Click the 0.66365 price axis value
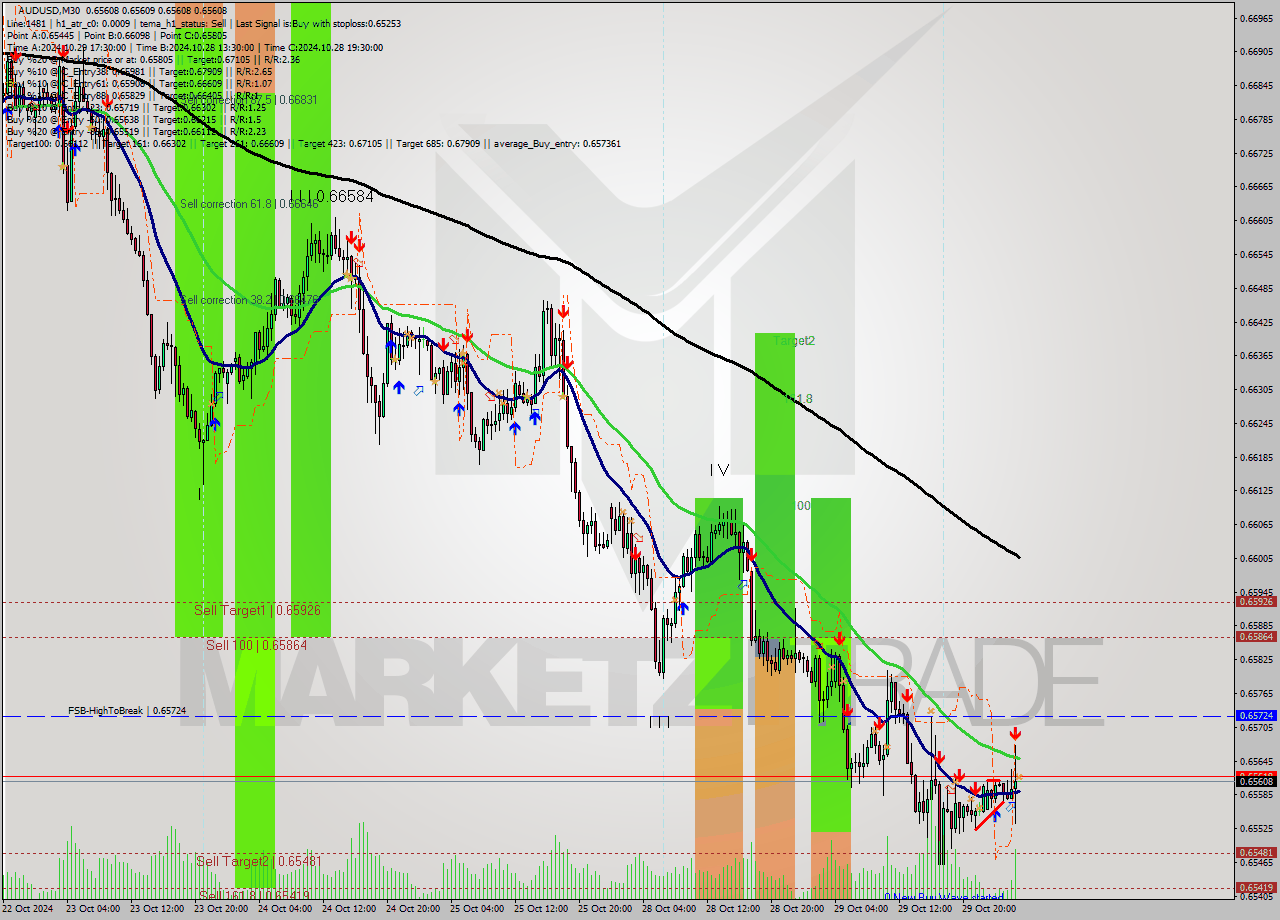1280x920 pixels. coord(1256,356)
